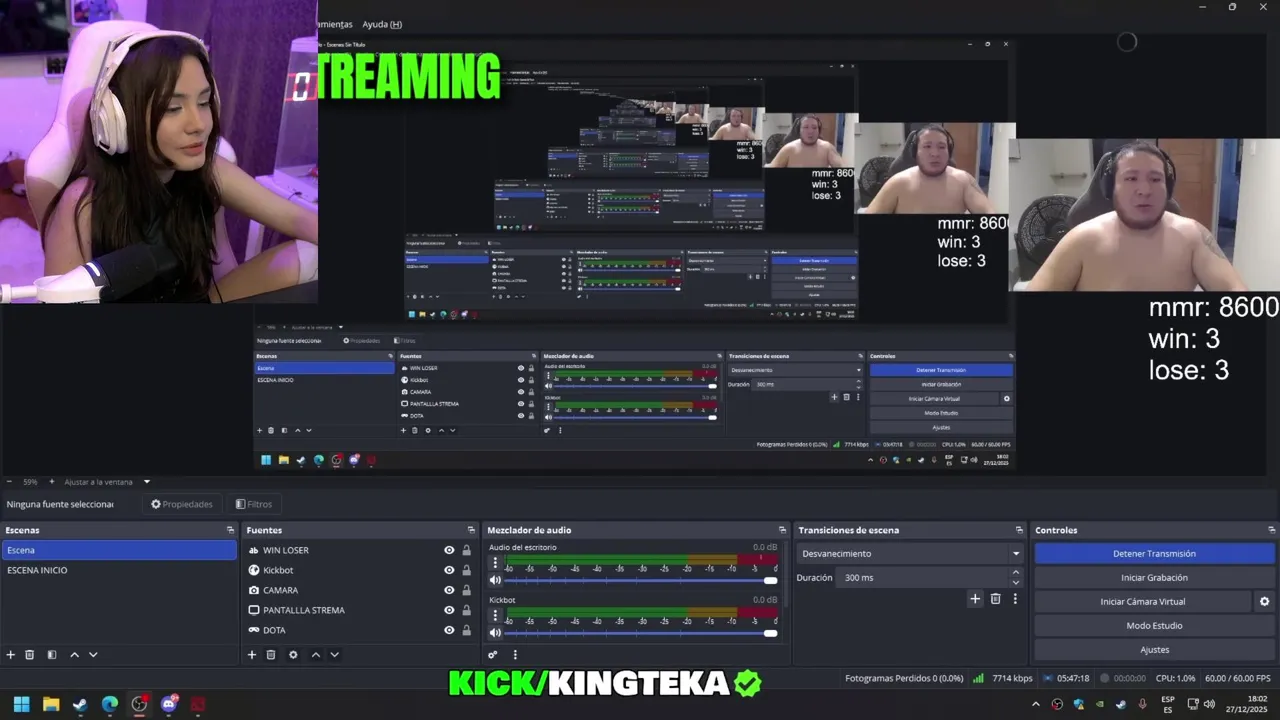Select ESCENA INICIO scene

pos(119,570)
